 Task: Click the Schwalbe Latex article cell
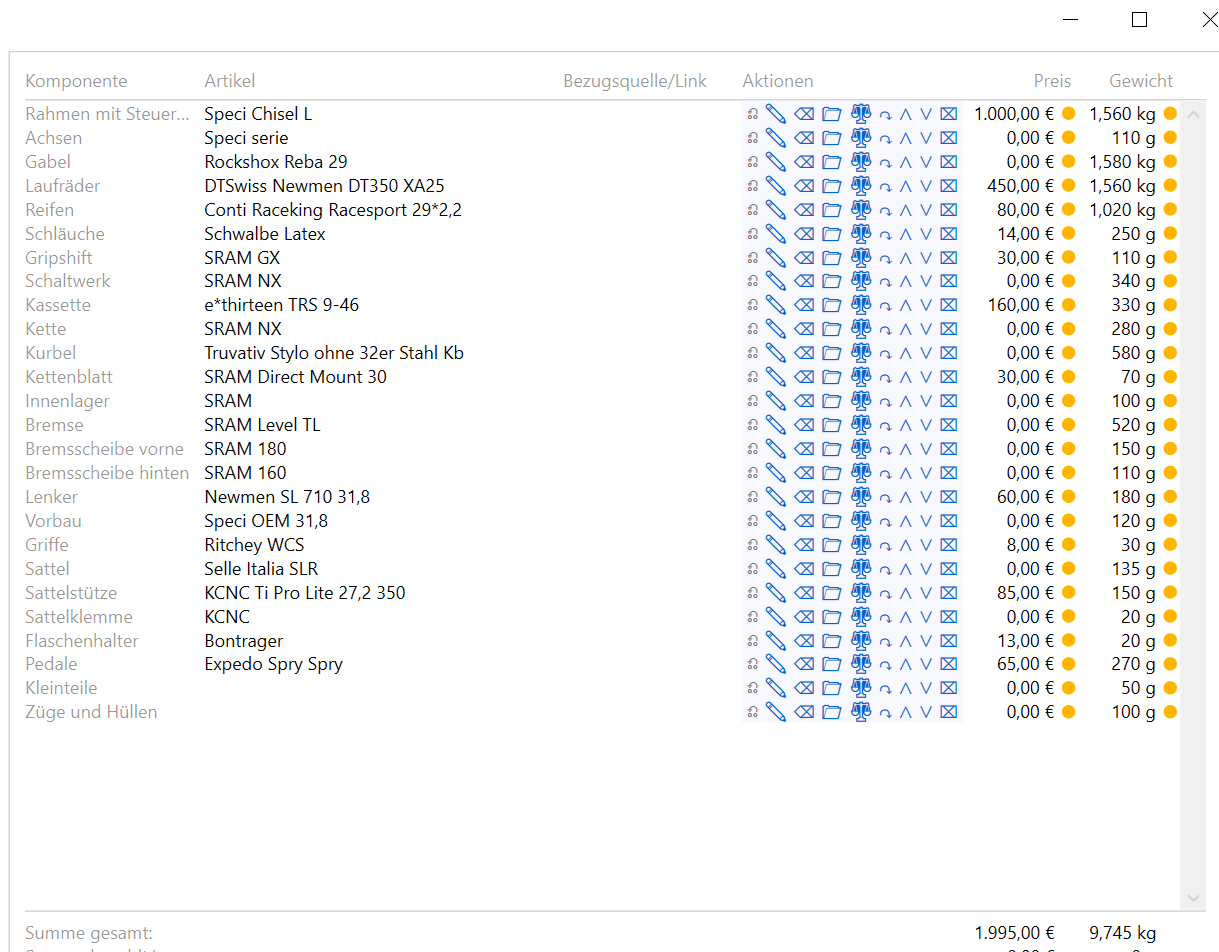point(265,234)
